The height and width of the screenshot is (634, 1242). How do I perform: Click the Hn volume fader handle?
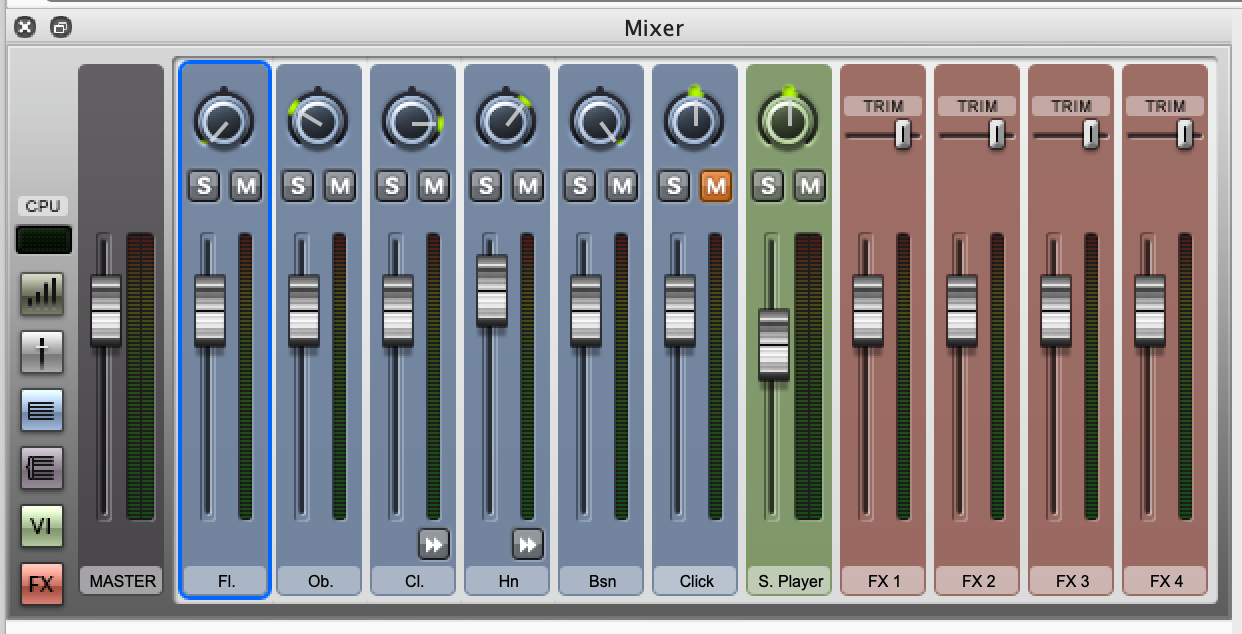point(492,290)
